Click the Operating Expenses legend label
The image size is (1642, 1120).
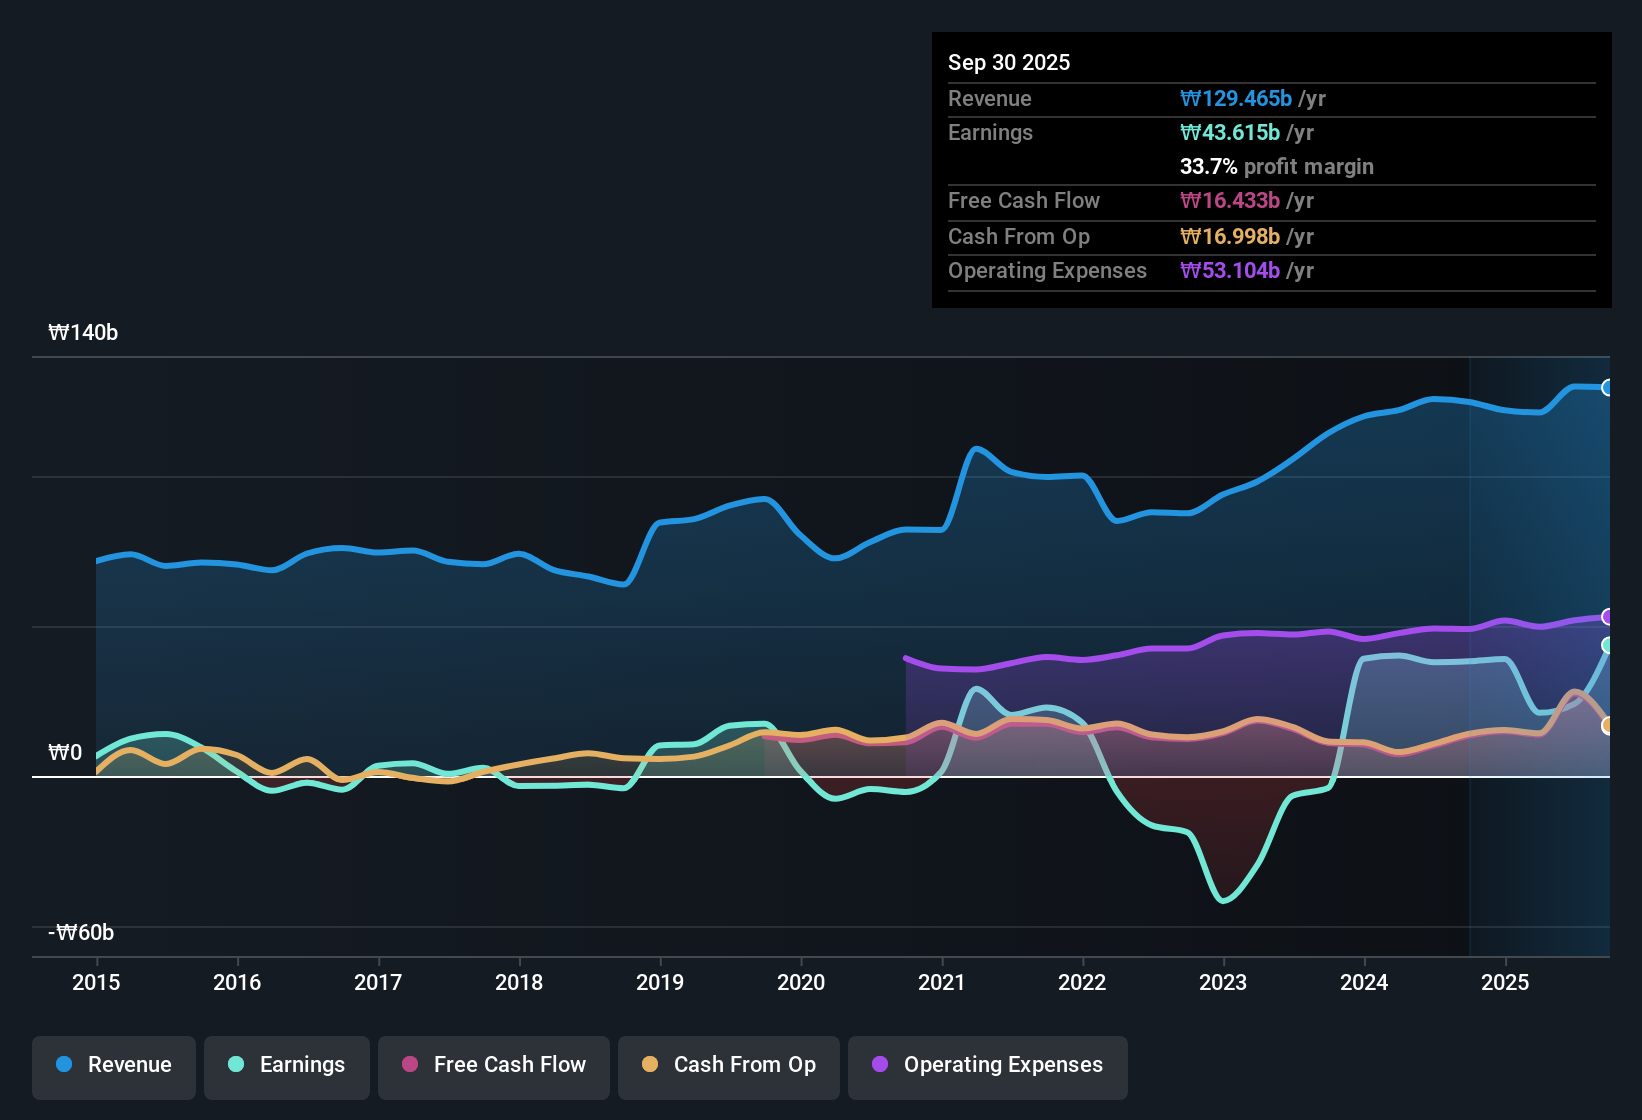coord(1002,1065)
